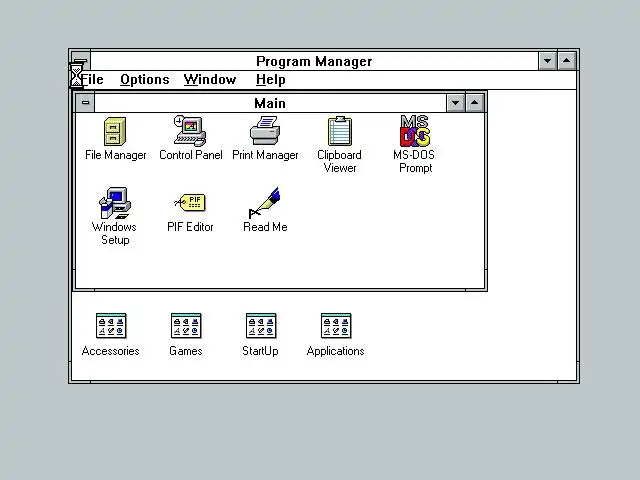Click the Control Panel label text
Image resolution: width=640 pixels, height=480 pixels.
click(x=191, y=155)
